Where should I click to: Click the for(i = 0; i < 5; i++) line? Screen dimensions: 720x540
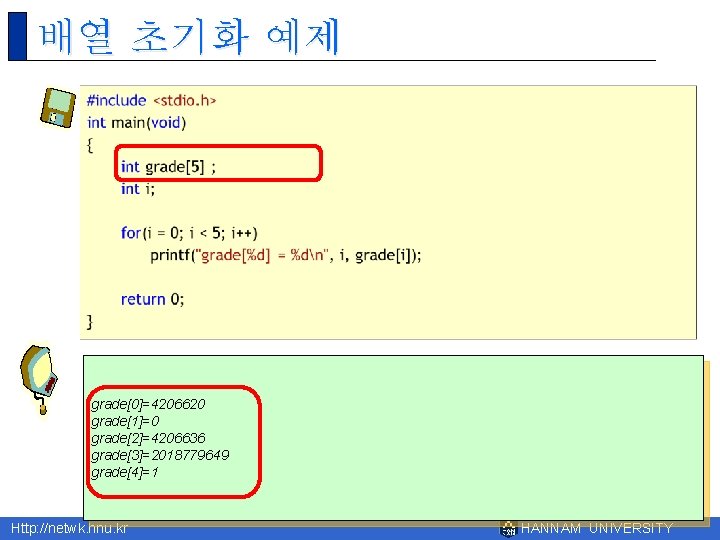click(x=189, y=233)
